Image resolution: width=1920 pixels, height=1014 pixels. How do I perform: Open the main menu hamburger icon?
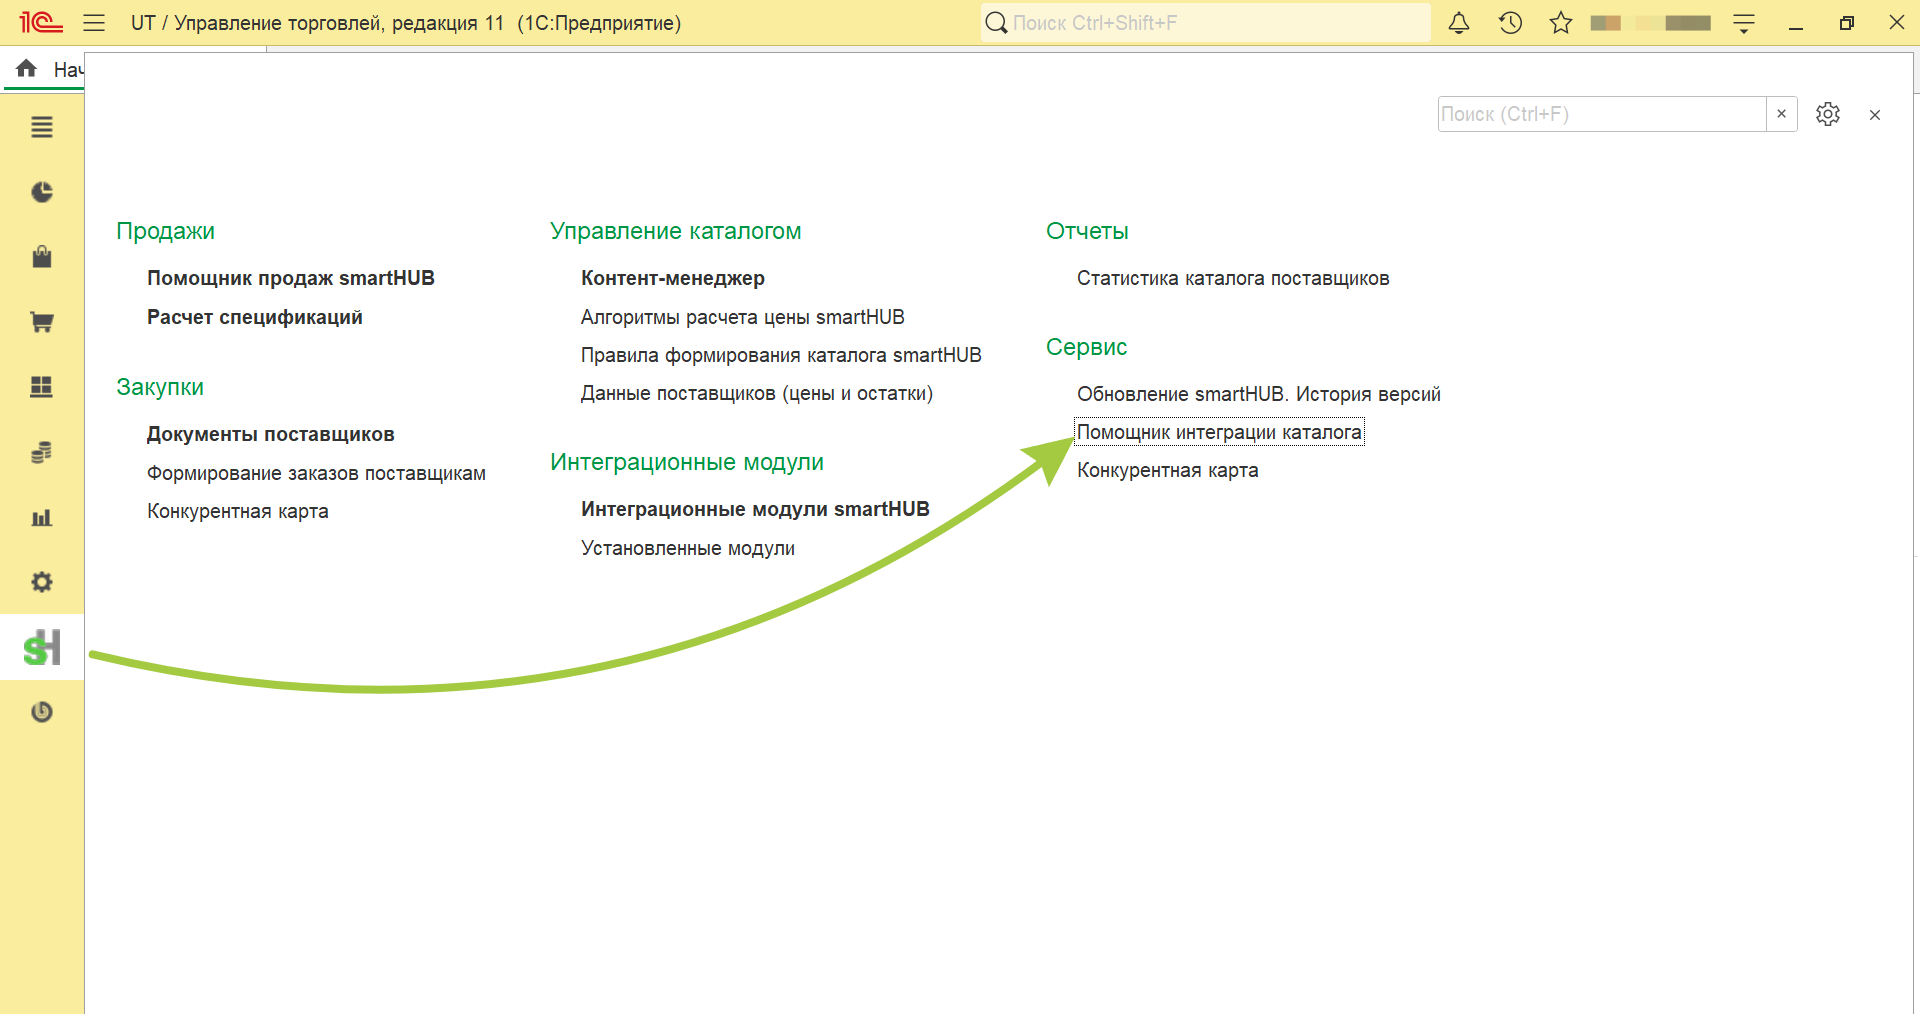pyautogui.click(x=94, y=22)
